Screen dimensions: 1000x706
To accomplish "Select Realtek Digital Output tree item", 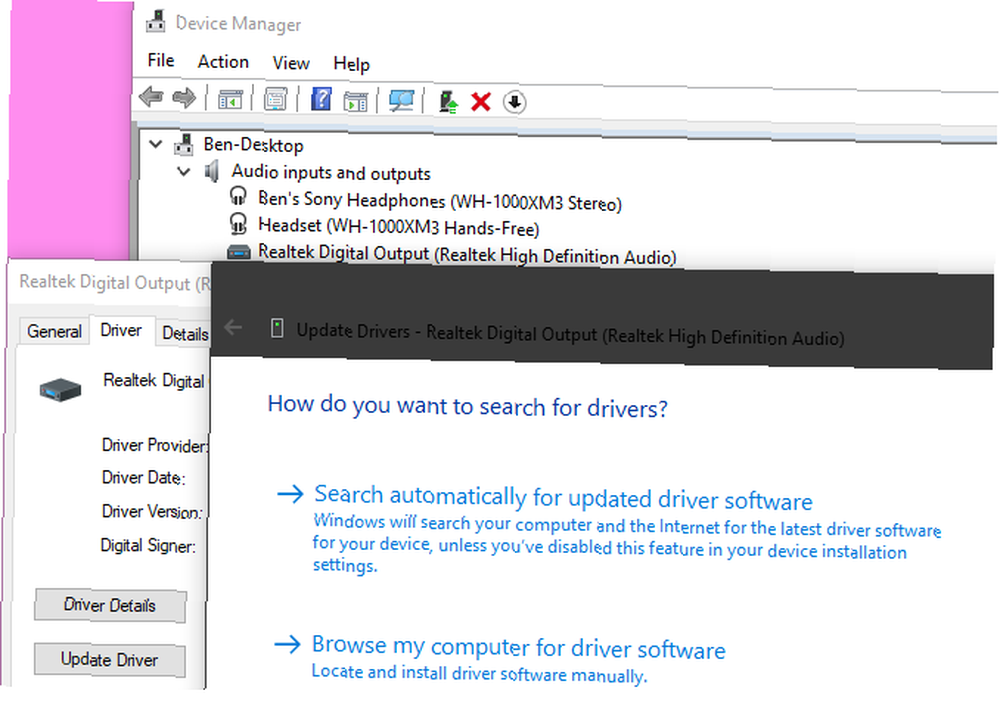I will pyautogui.click(x=467, y=254).
